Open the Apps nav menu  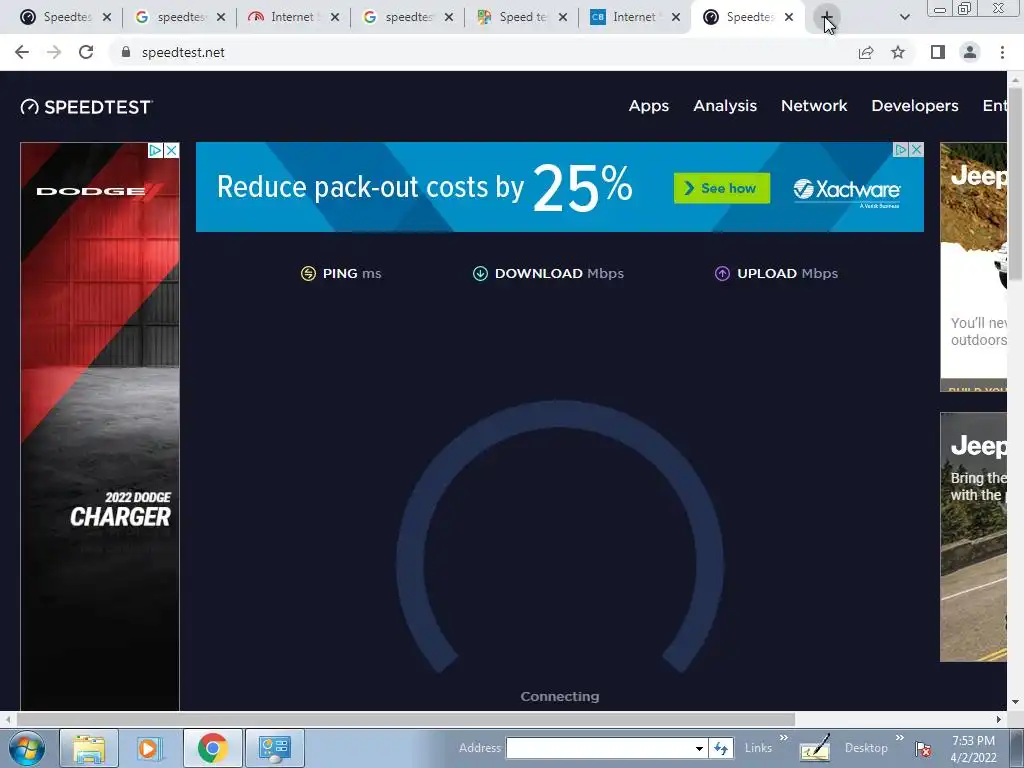[648, 106]
